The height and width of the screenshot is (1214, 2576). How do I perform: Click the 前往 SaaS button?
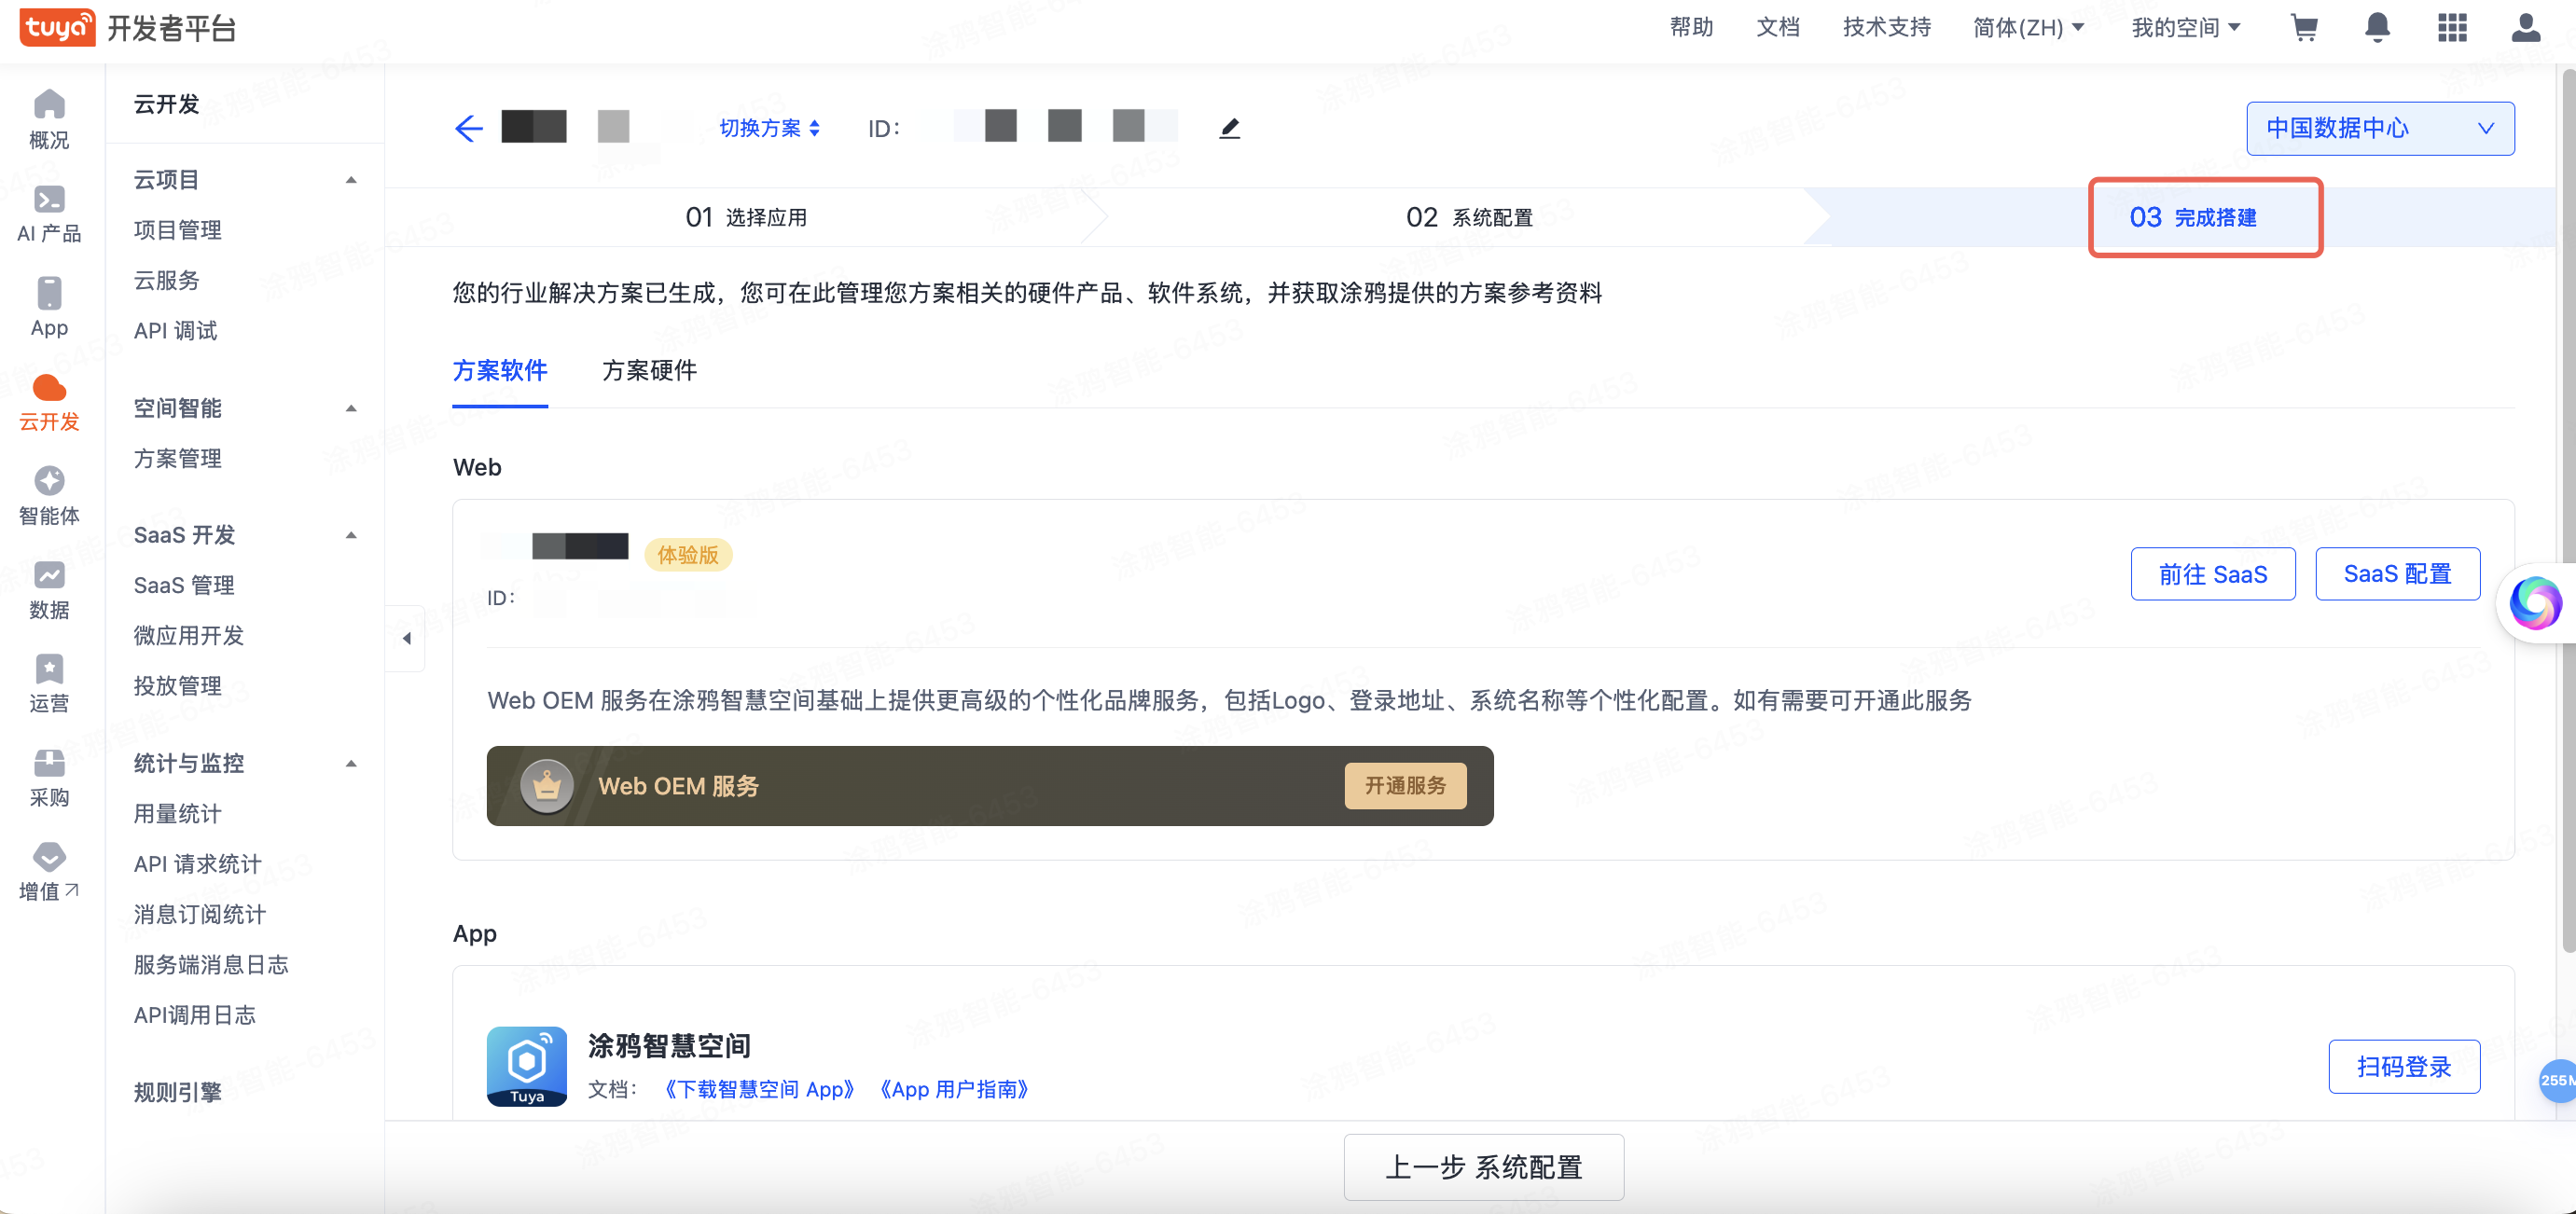(2212, 574)
